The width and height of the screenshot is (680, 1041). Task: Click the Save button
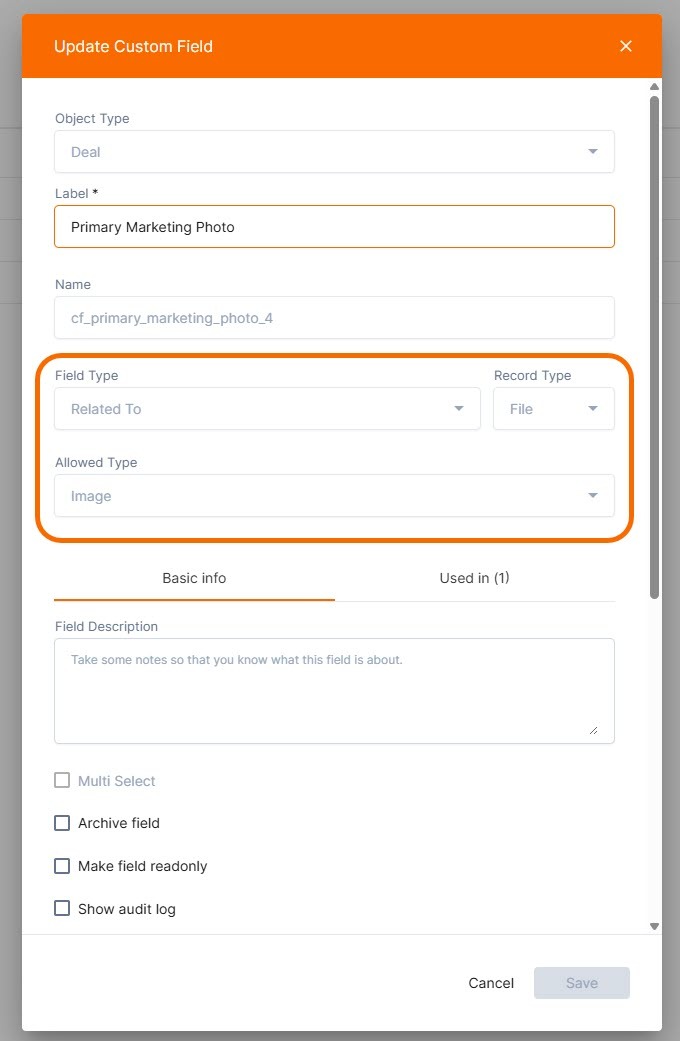pos(581,983)
